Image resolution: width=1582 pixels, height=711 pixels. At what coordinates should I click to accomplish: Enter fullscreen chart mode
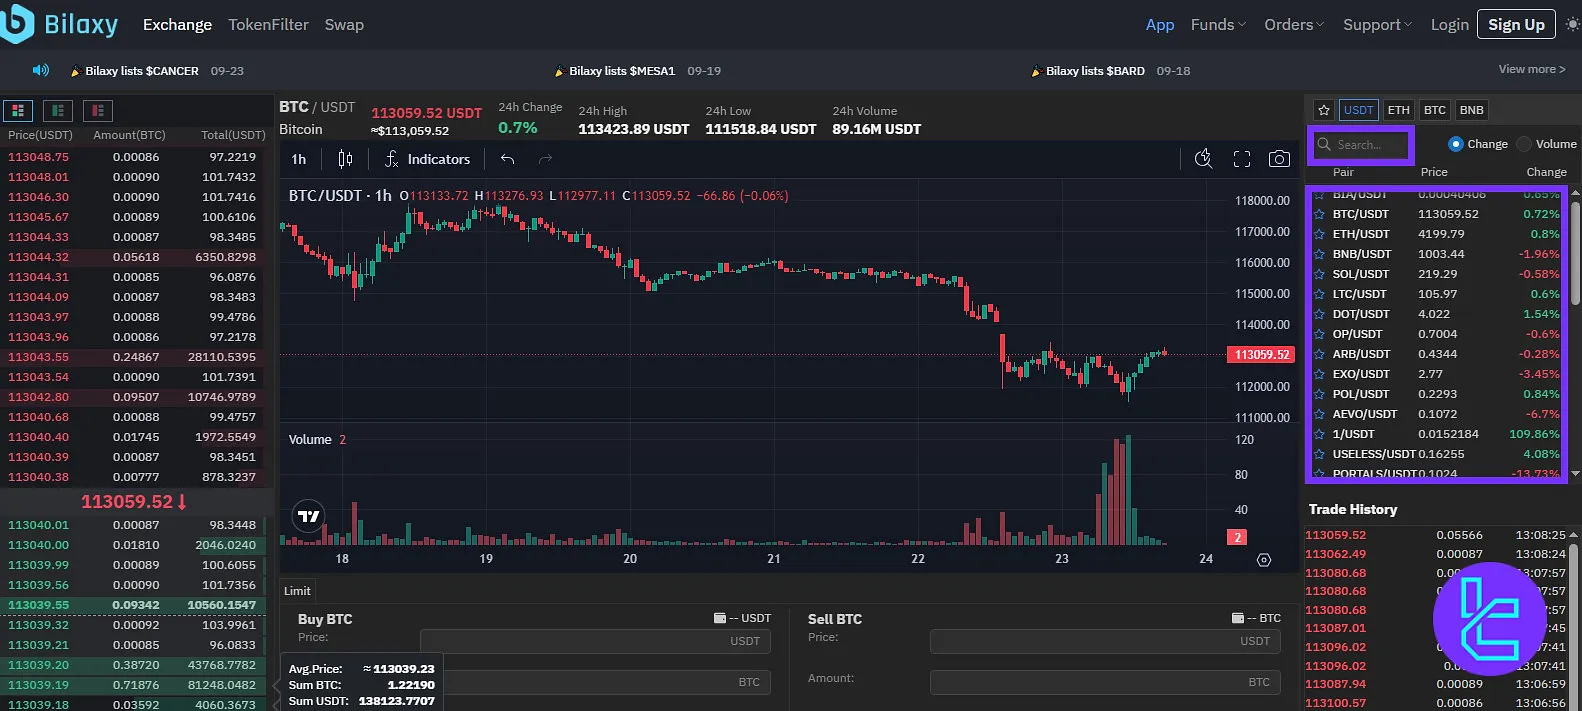1242,159
